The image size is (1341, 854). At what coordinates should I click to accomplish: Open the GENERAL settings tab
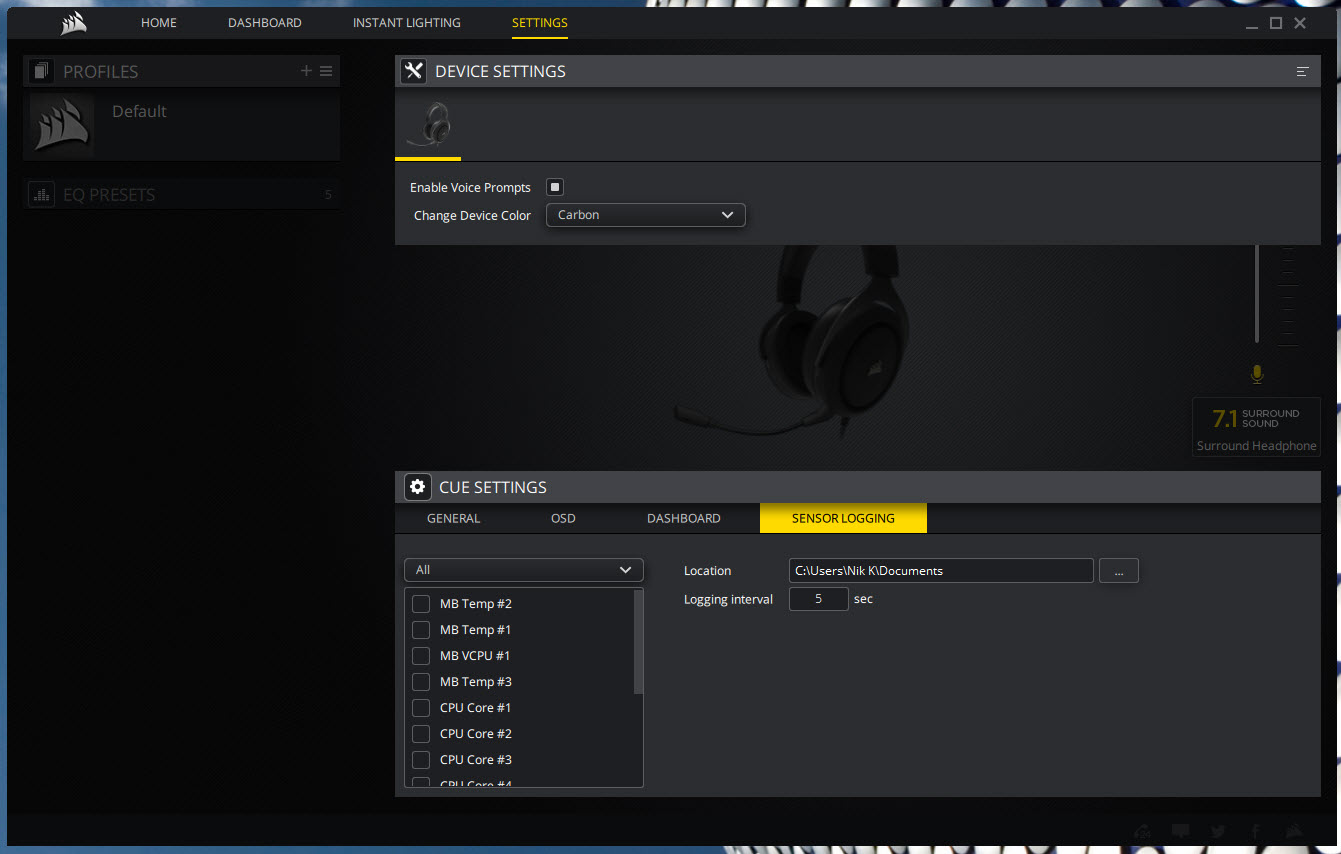click(x=454, y=518)
